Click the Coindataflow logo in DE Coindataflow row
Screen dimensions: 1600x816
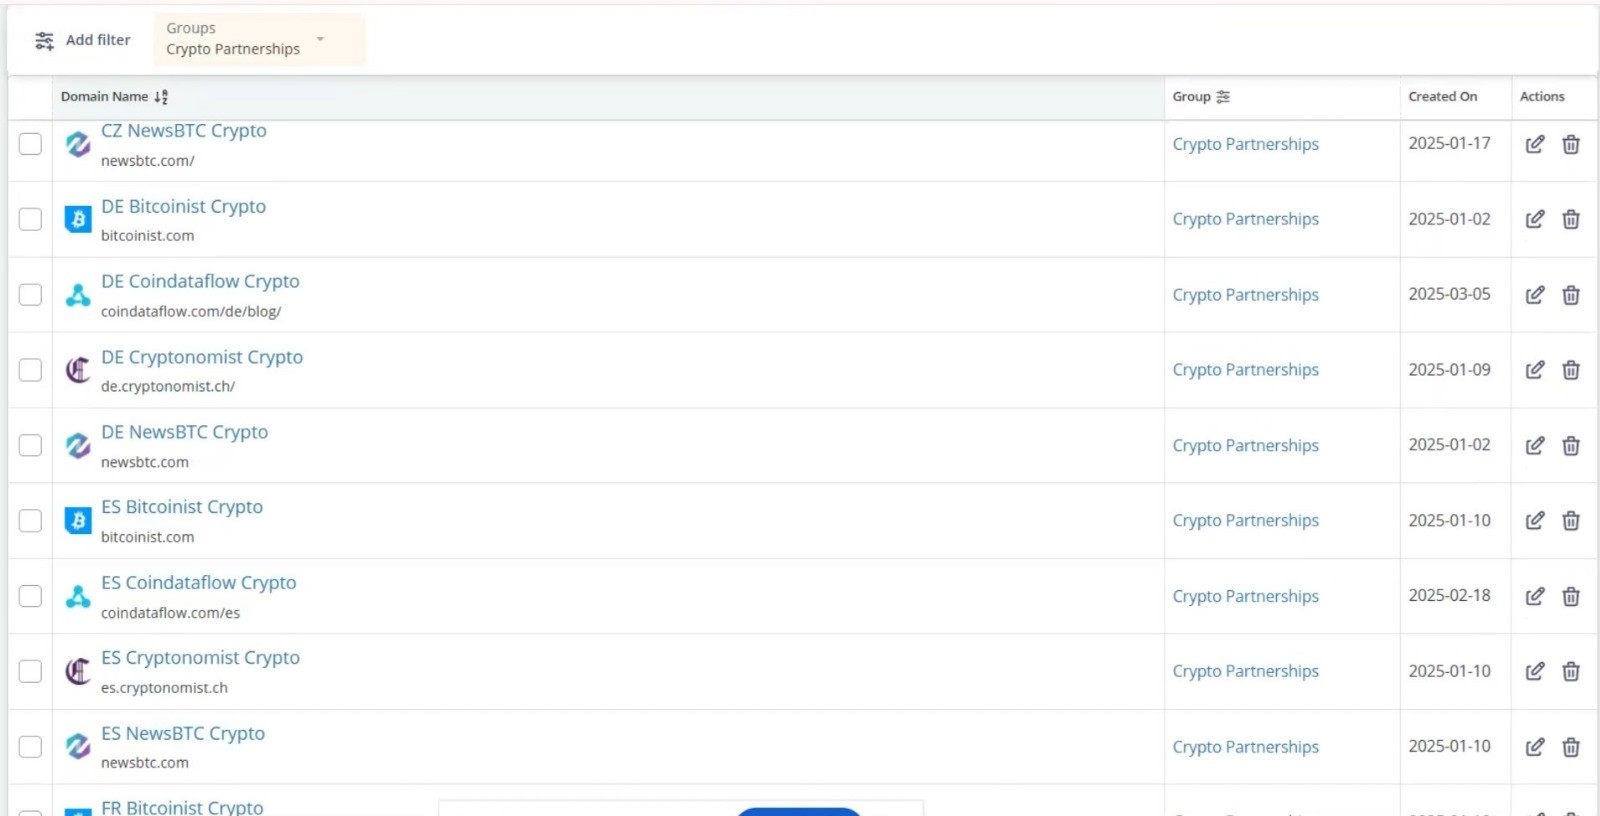[x=78, y=295]
